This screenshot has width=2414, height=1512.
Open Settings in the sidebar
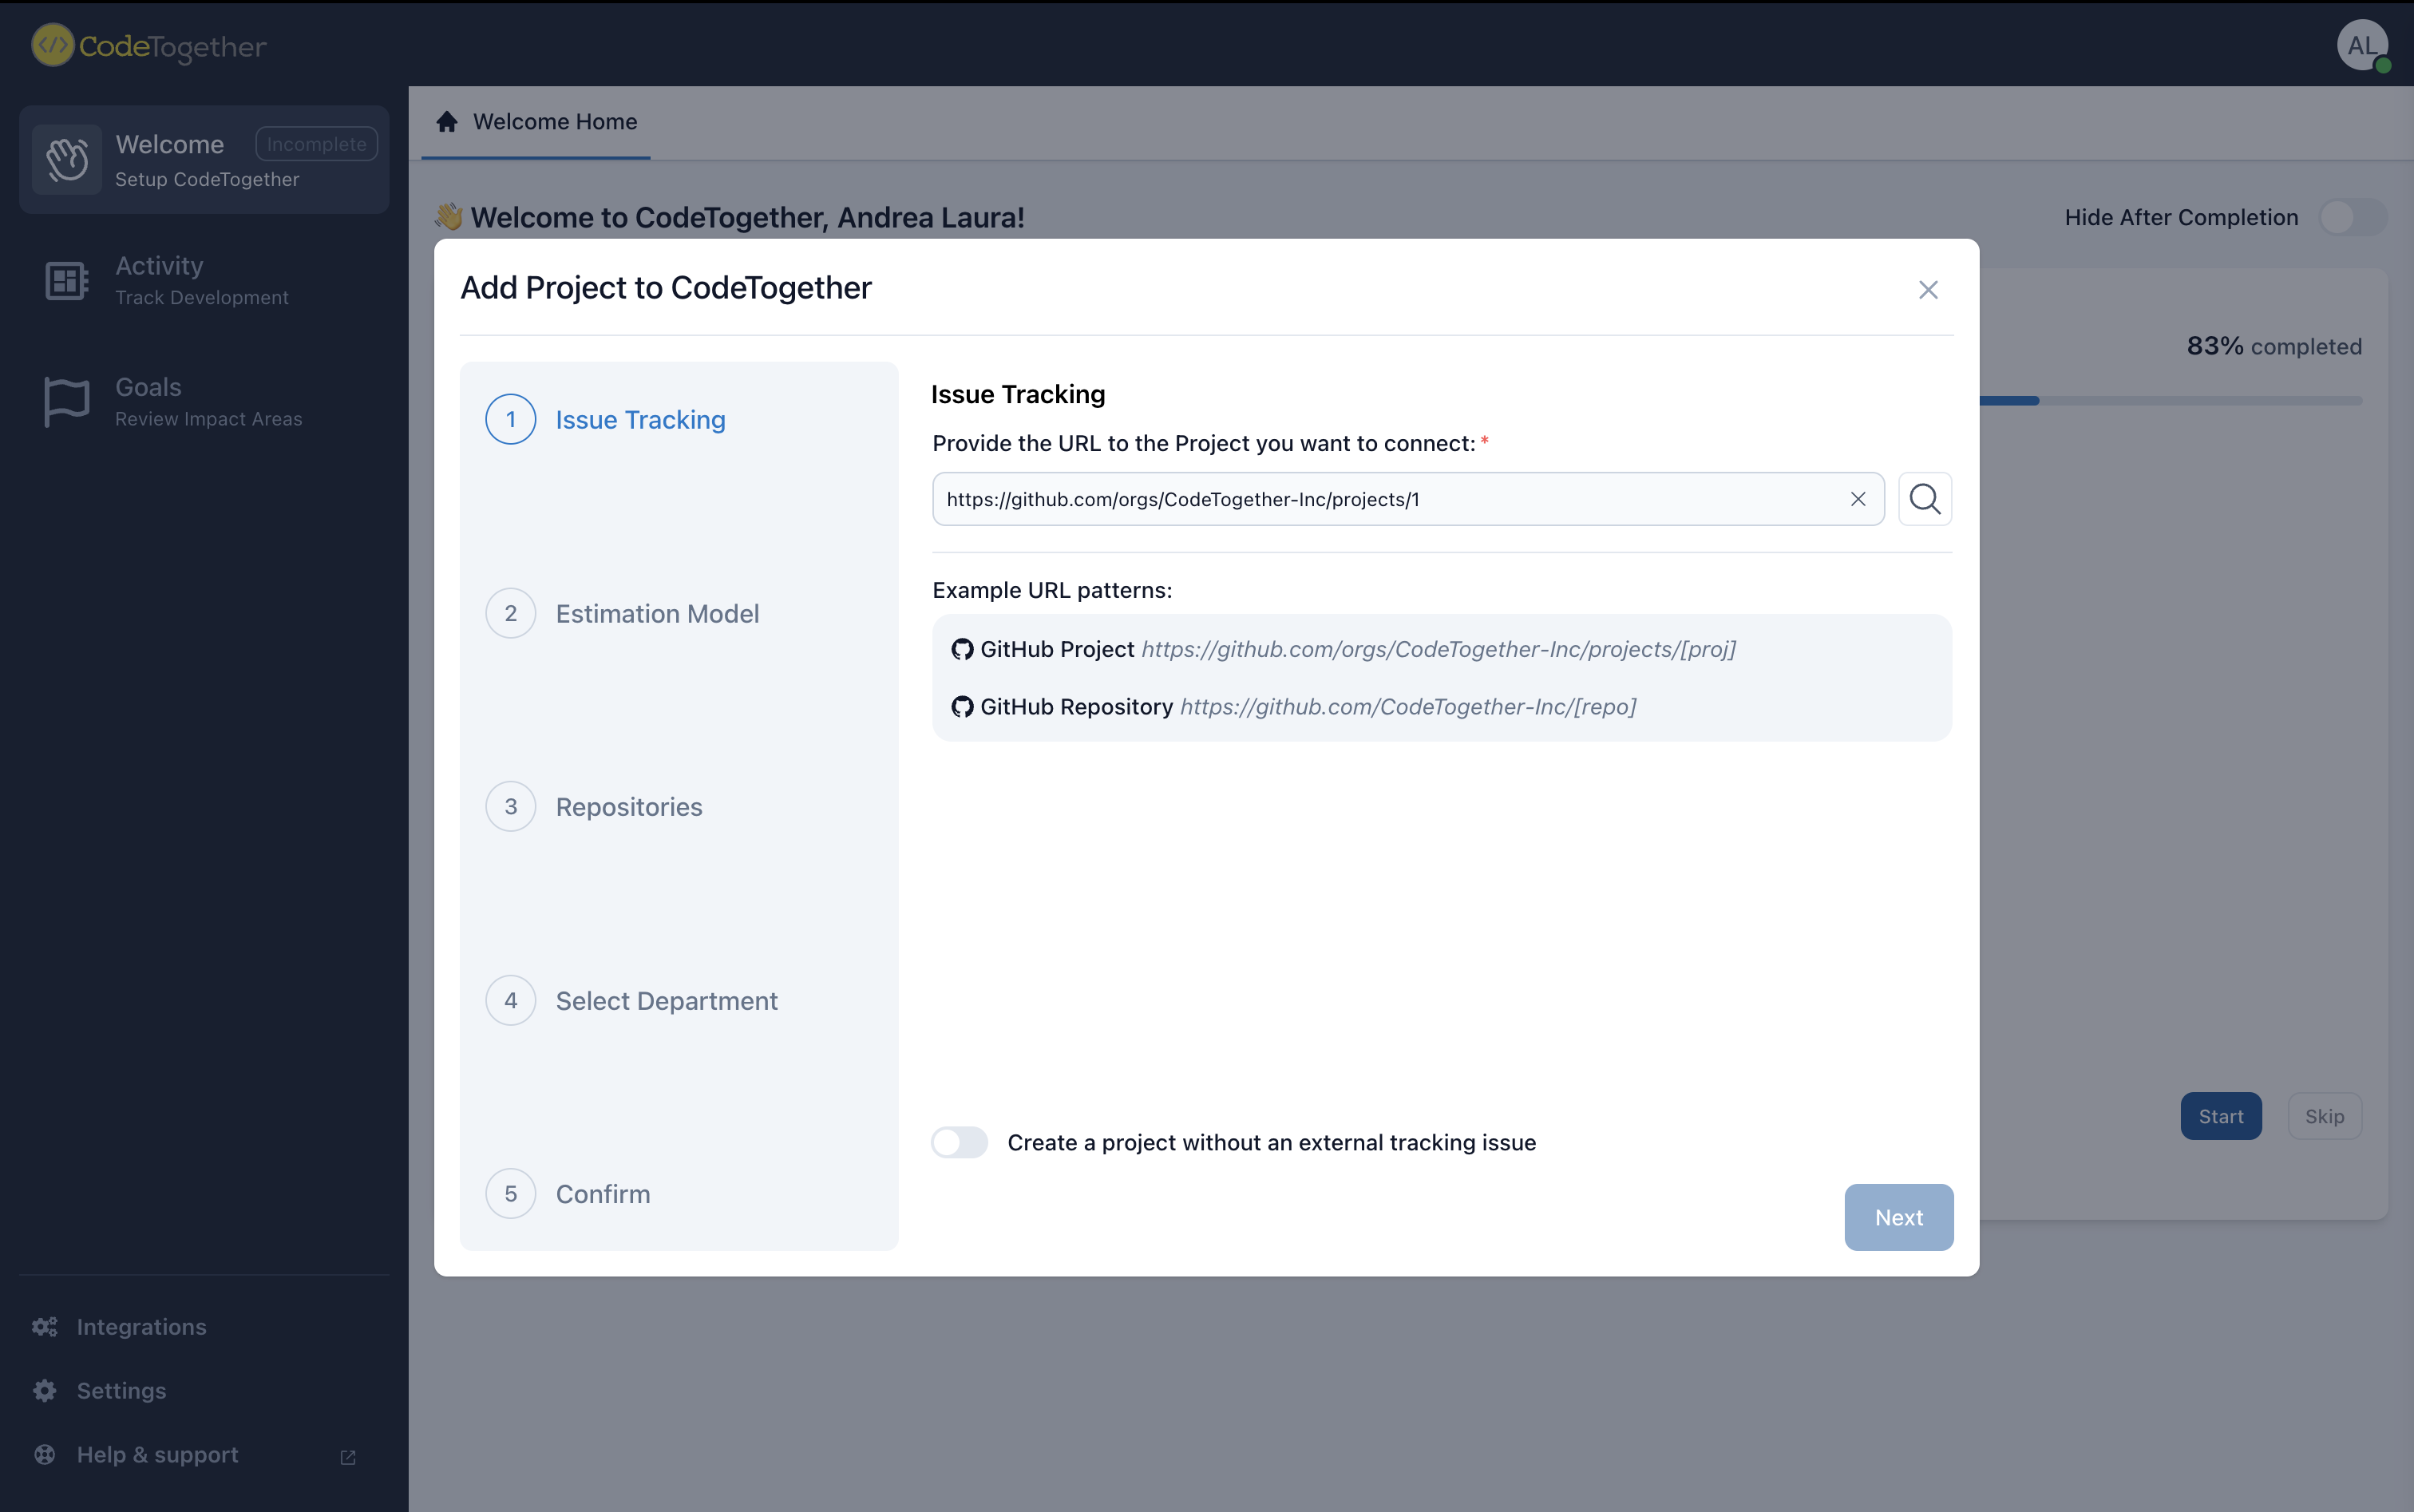122,1391
